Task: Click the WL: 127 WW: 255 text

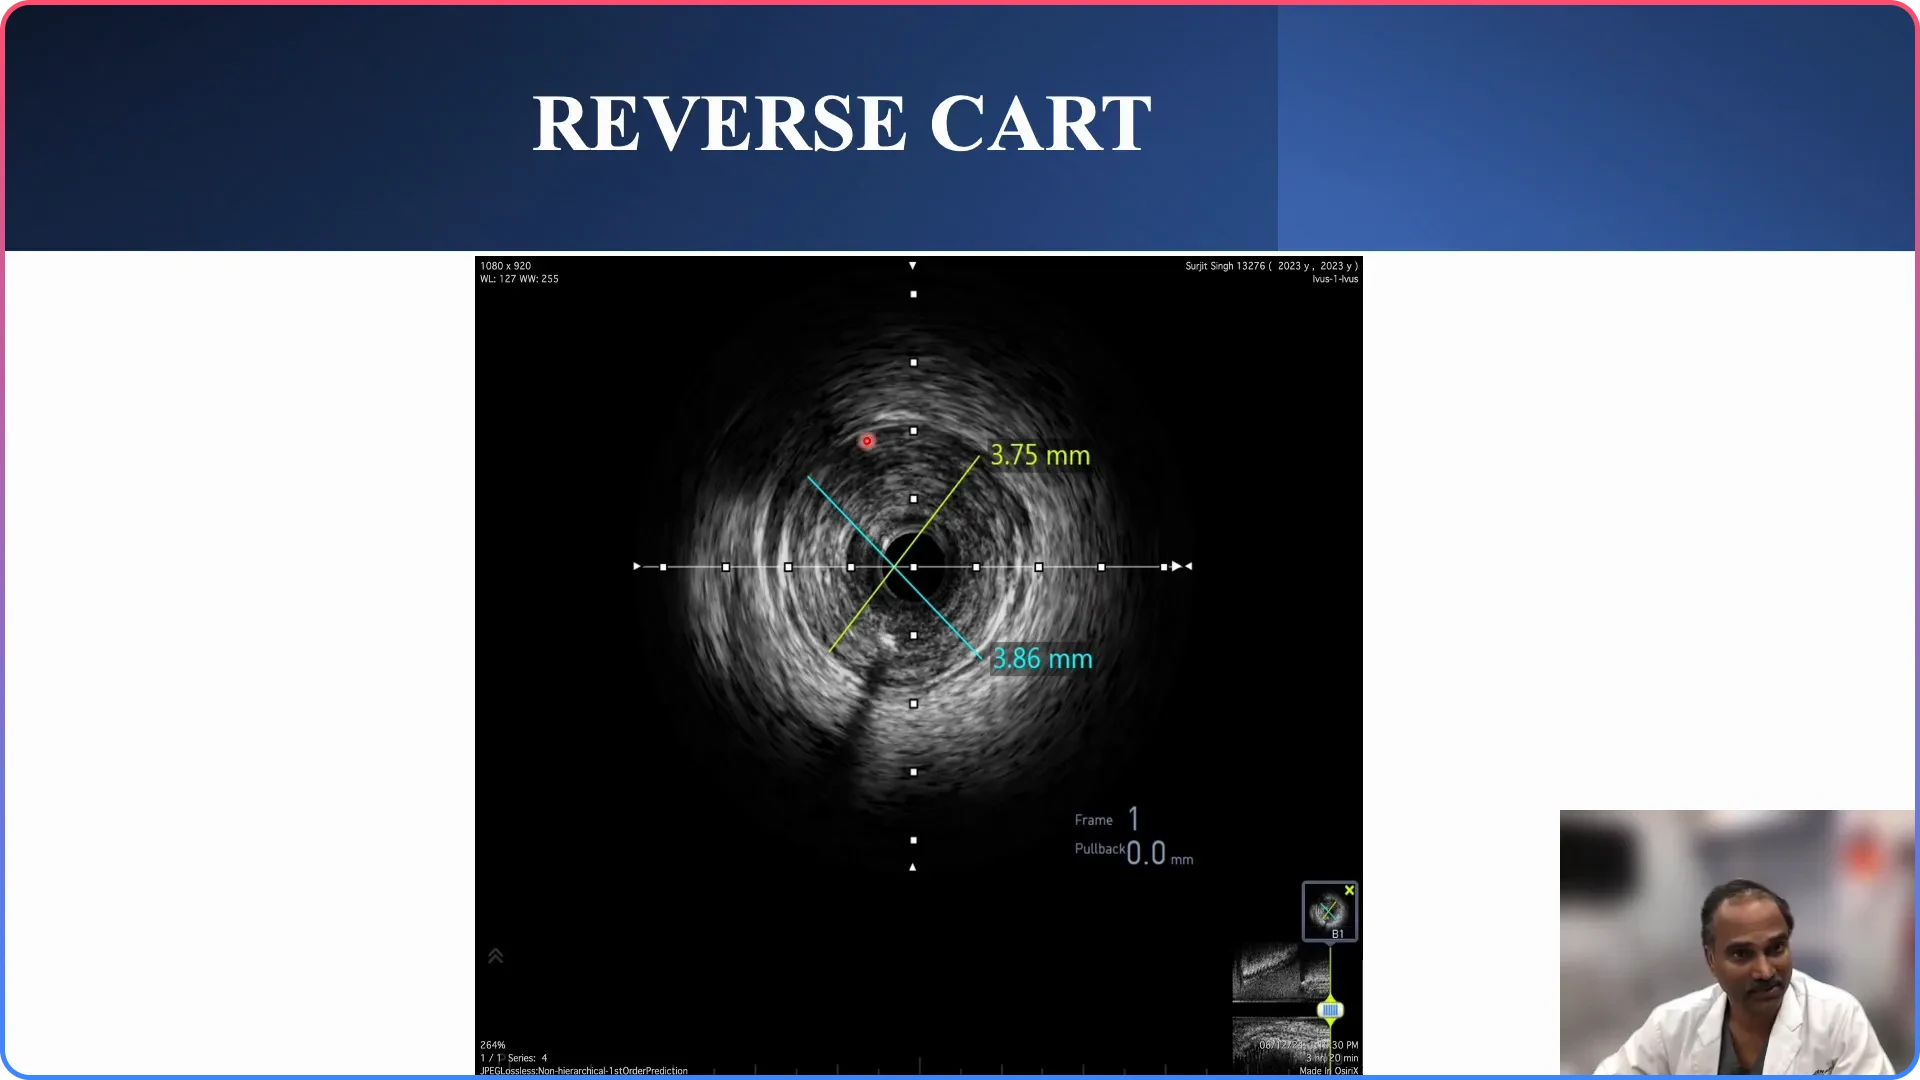Action: click(519, 279)
